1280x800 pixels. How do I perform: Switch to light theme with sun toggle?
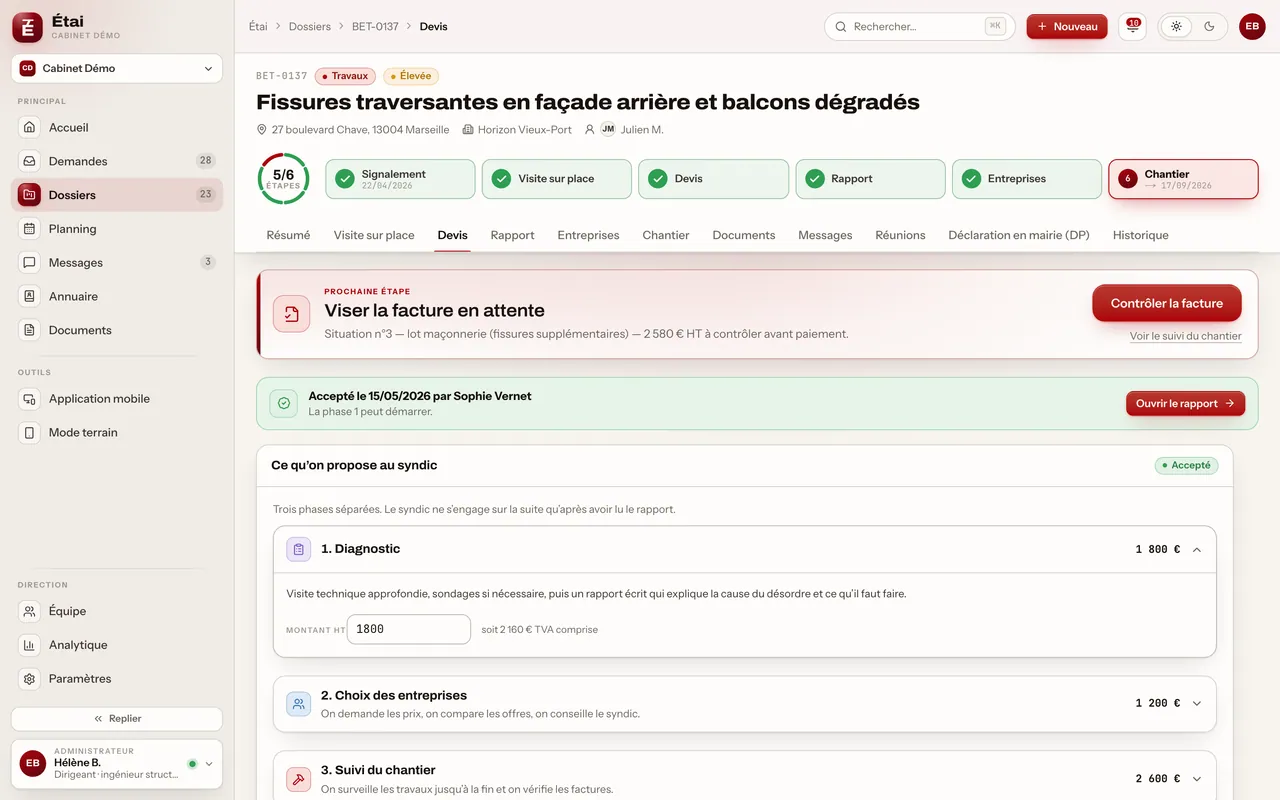coord(1176,27)
